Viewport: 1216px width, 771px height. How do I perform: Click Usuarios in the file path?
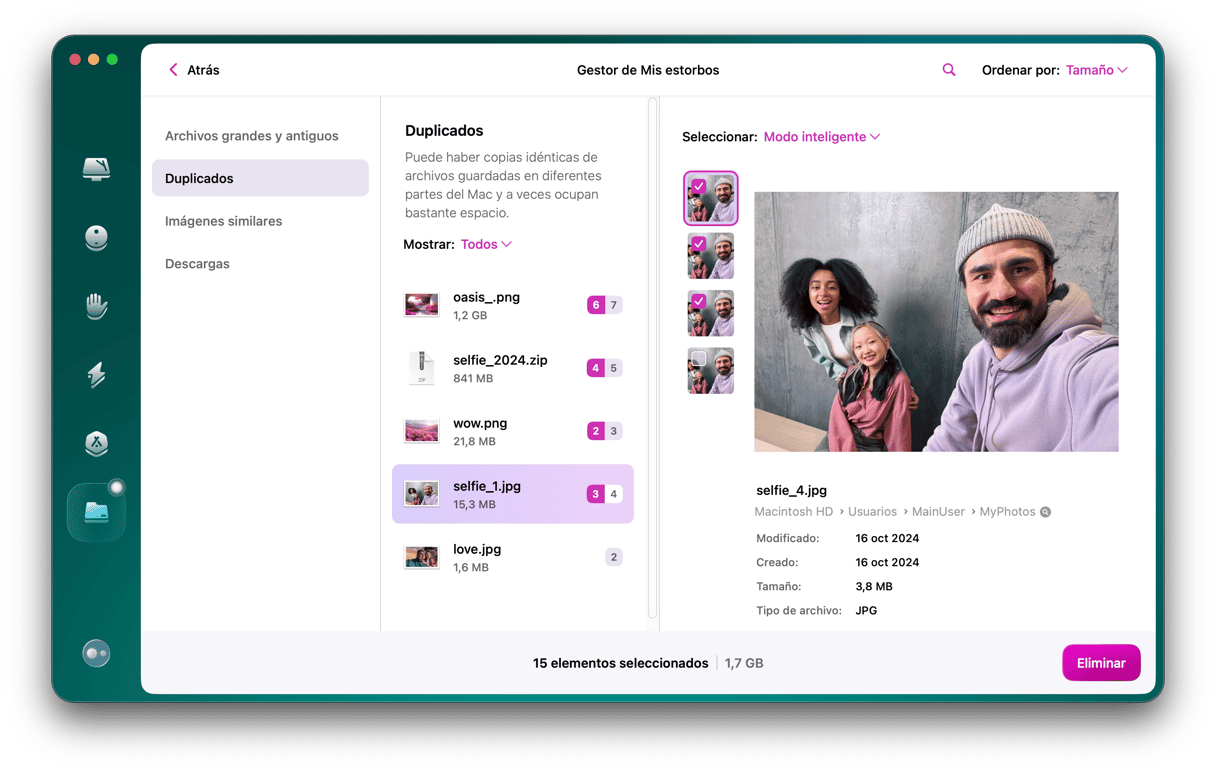(873, 512)
